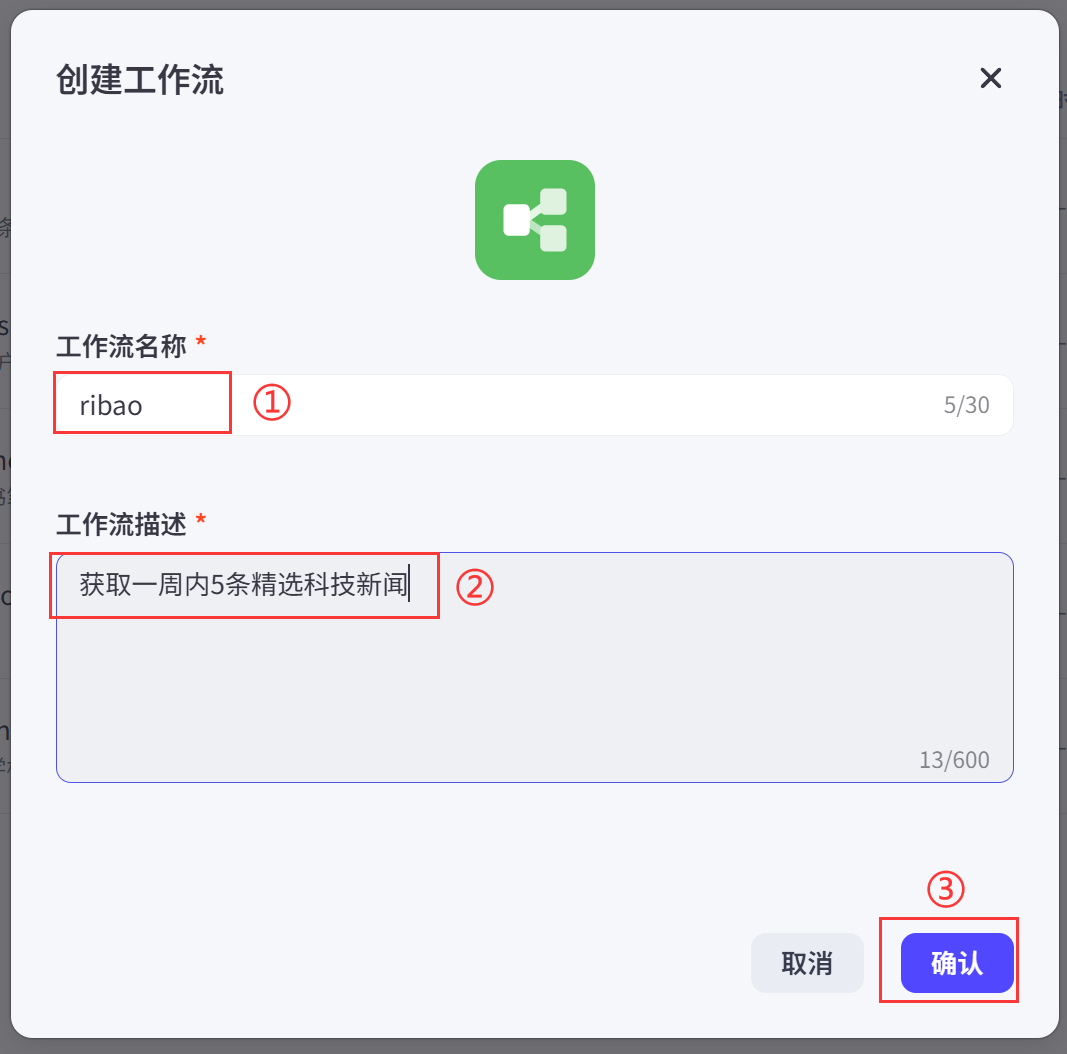Click the 获取一周内5条精选科技新闻 description text
Screen dimensions: 1067x1054
(244, 584)
